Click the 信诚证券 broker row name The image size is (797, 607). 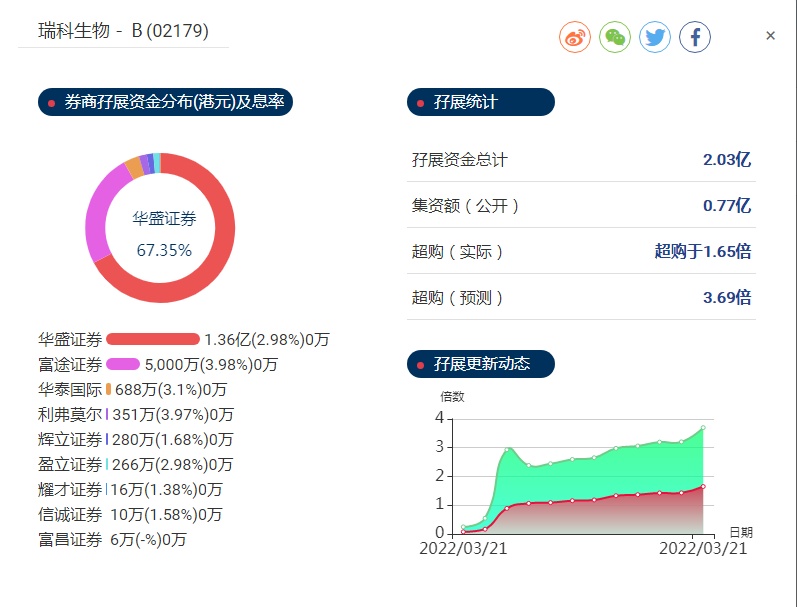point(70,514)
